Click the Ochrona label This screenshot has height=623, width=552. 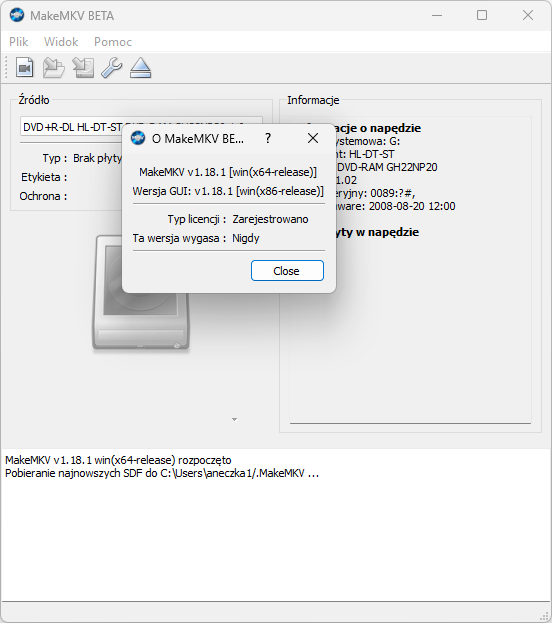click(x=43, y=196)
